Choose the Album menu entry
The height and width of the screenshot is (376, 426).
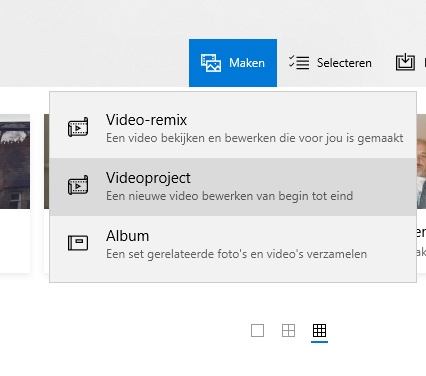(x=233, y=245)
